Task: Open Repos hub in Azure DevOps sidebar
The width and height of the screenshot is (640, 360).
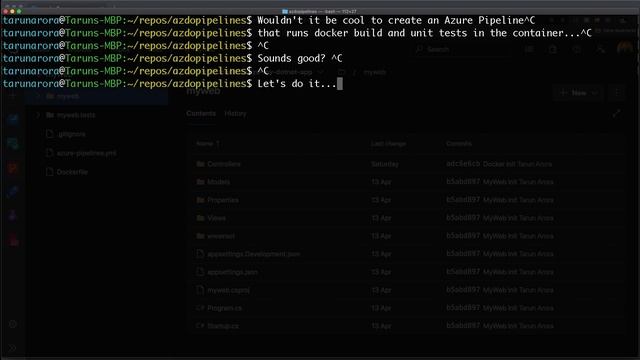Action: click(13, 168)
